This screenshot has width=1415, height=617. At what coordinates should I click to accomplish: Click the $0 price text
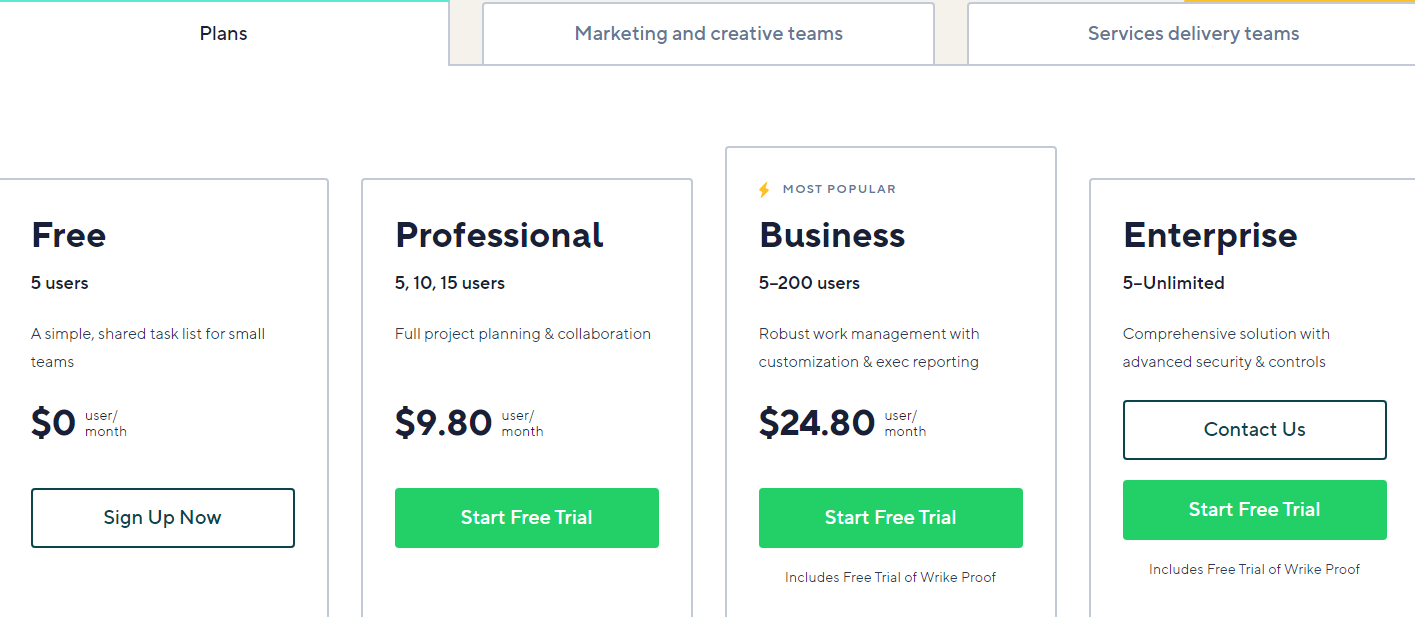53,423
